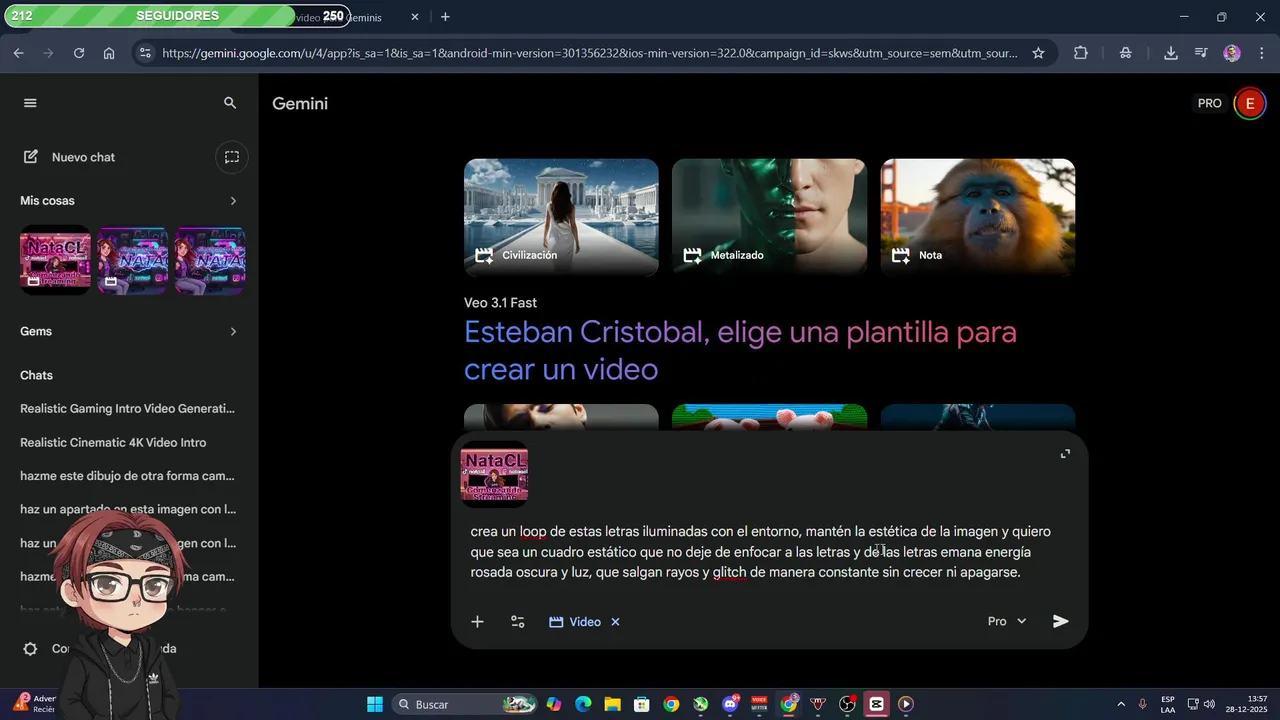Click the ESP LAA language indicator
This screenshot has width=1280, height=720.
(x=1168, y=704)
